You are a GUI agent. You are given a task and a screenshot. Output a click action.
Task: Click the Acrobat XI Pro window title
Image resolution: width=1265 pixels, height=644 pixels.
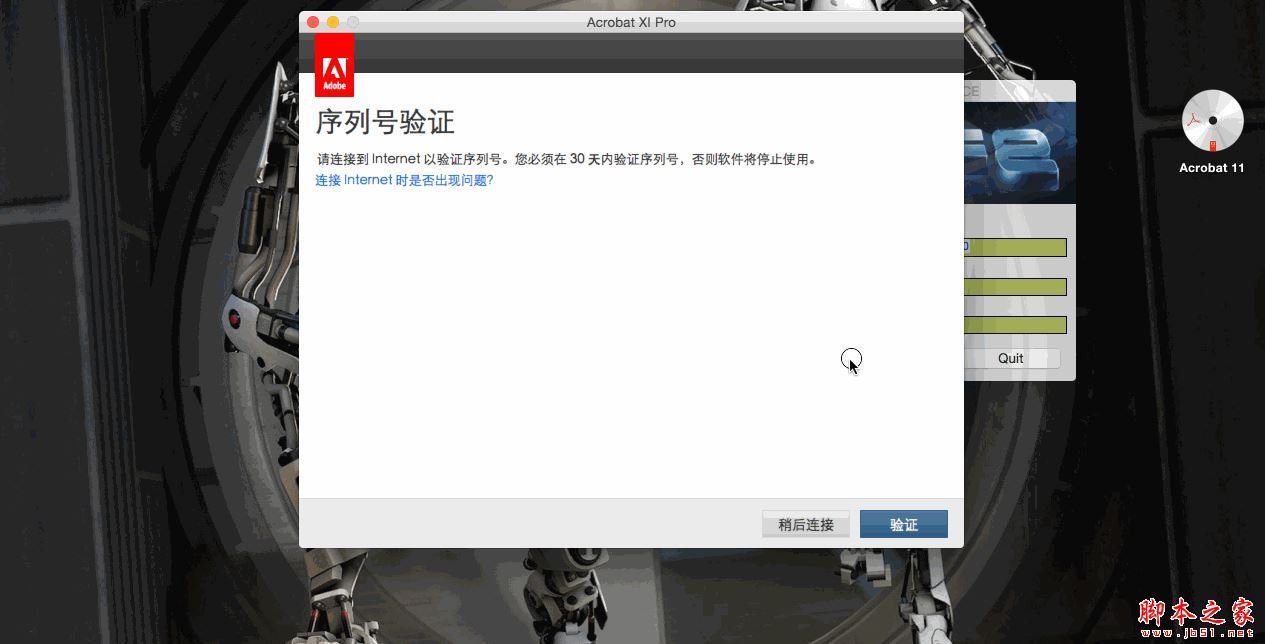(631, 22)
